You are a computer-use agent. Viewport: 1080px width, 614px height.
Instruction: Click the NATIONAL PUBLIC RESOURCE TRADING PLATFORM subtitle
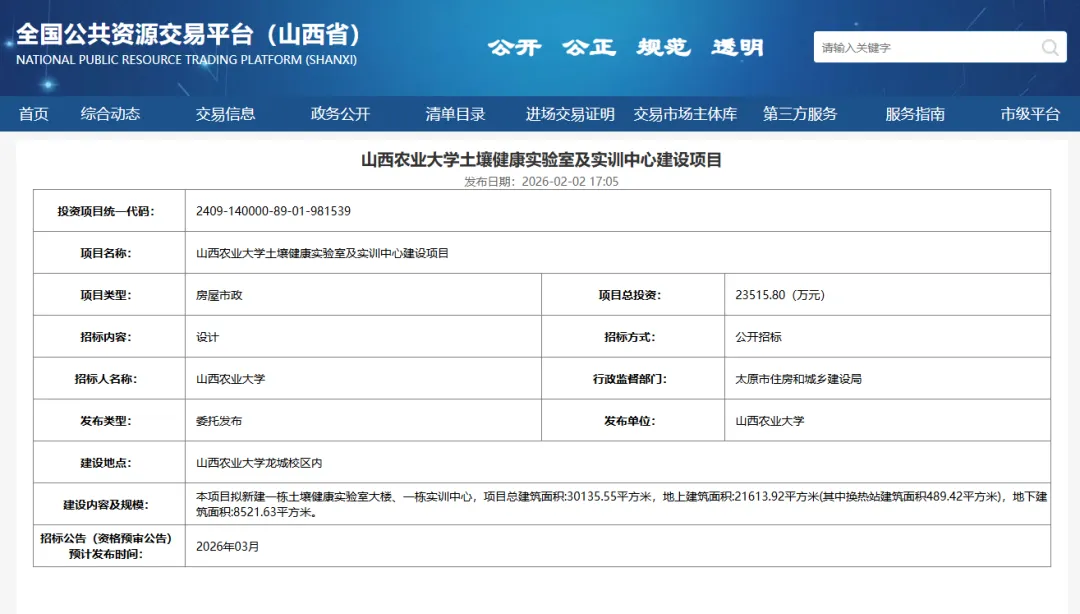point(187,60)
